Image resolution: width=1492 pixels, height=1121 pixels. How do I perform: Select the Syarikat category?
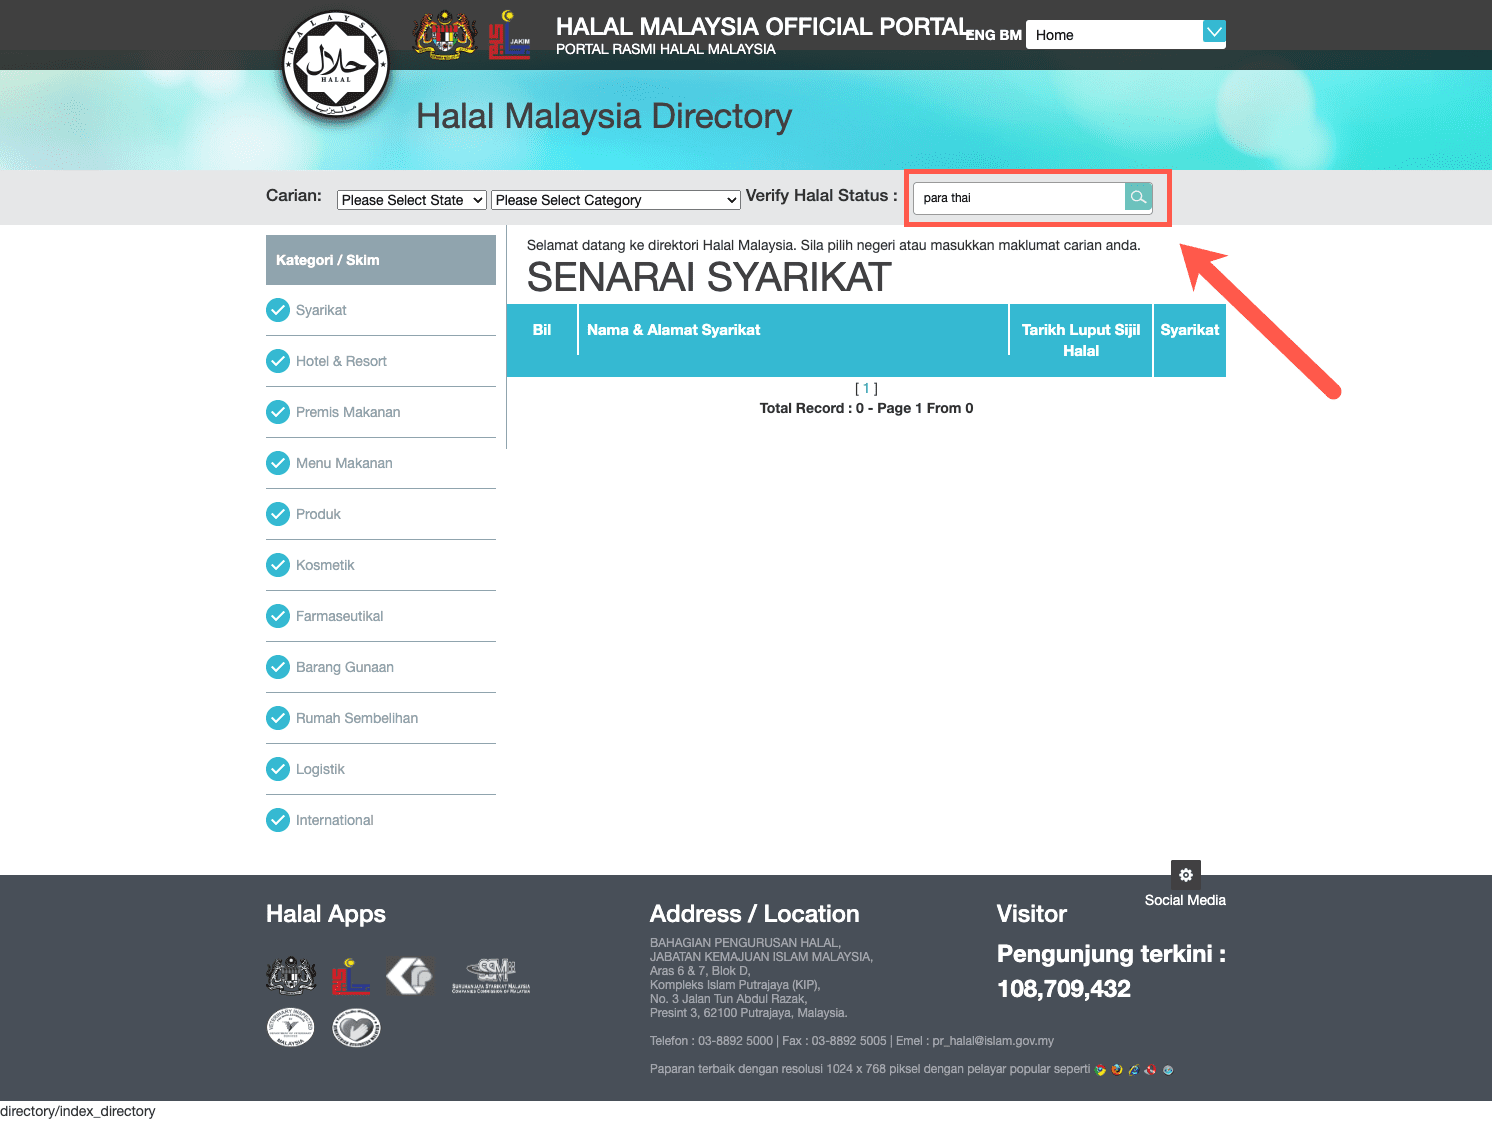tap(321, 310)
